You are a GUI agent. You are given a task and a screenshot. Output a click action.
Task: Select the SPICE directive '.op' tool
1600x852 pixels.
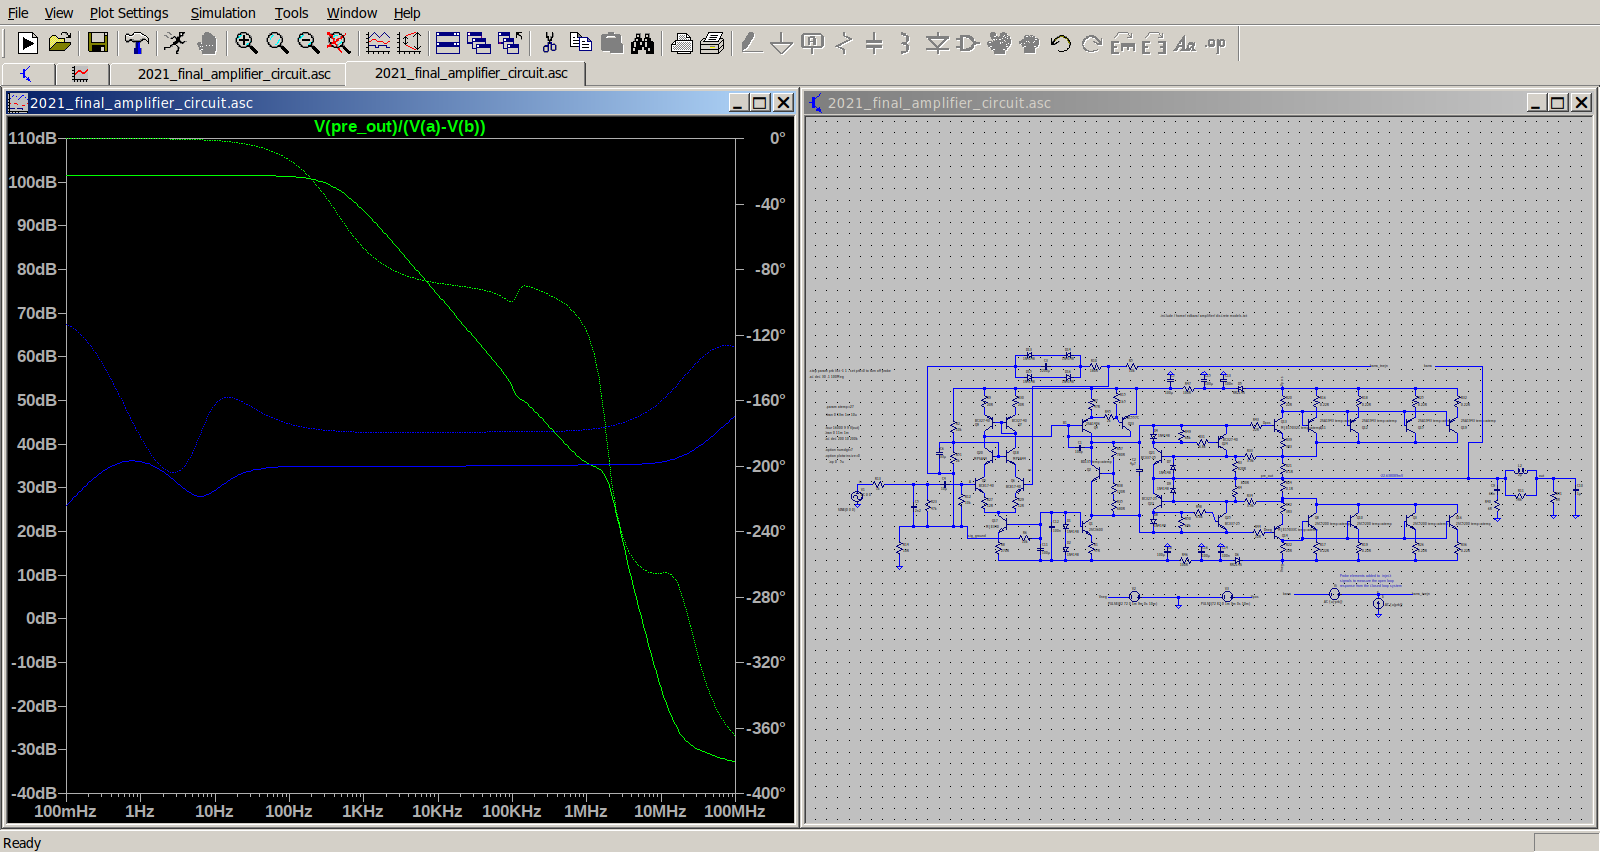pyautogui.click(x=1216, y=43)
